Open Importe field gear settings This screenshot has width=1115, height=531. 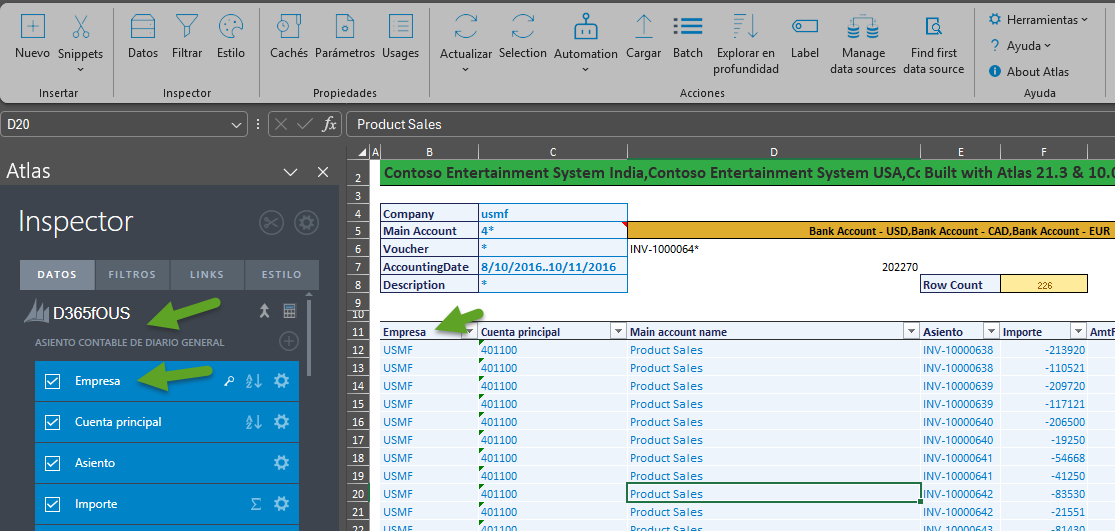(x=282, y=505)
